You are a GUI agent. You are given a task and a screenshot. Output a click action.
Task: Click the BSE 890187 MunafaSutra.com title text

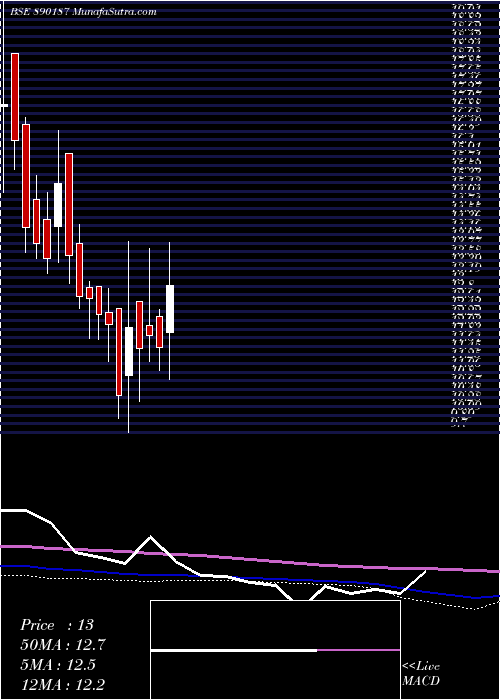pos(83,12)
